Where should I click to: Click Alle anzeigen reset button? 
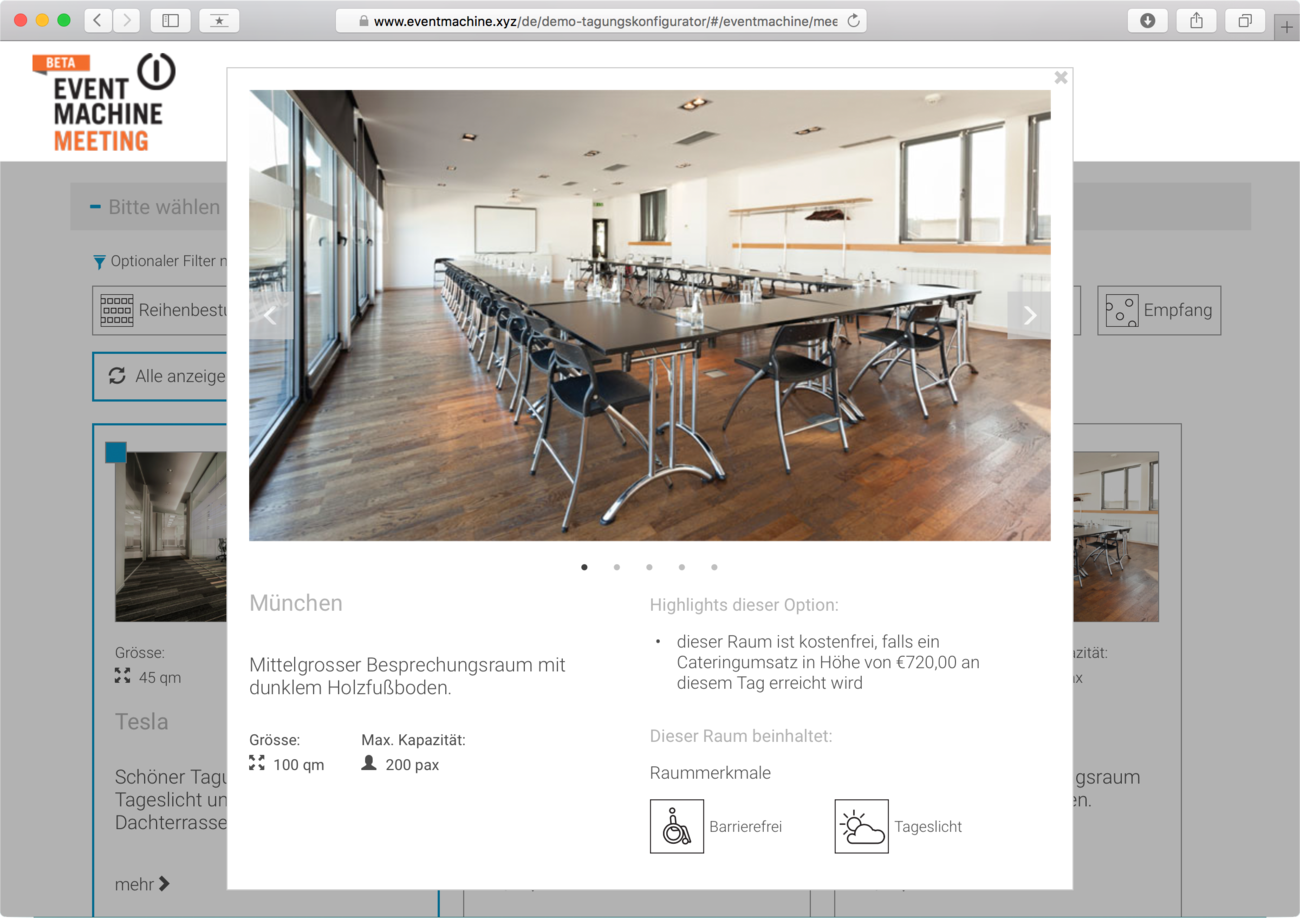pos(161,376)
